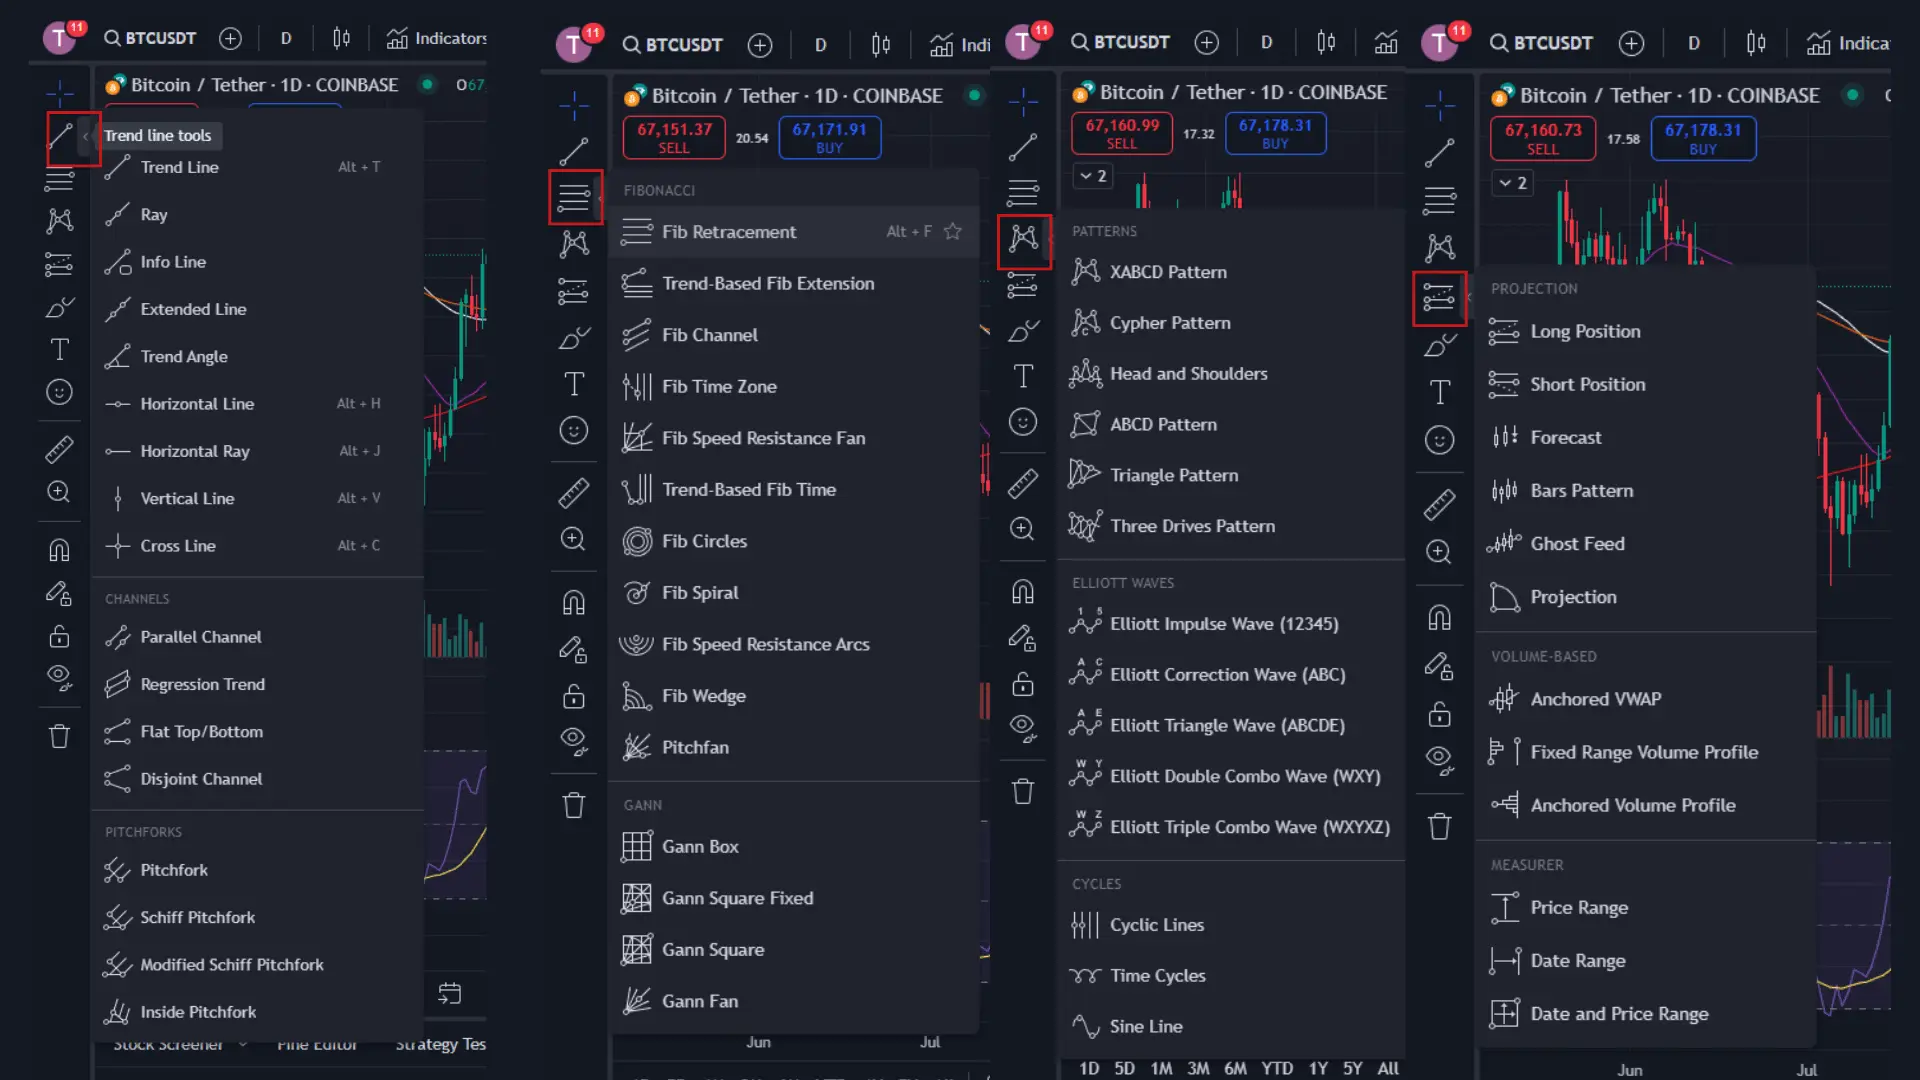
Task: Select the Trend line tool in the Trend line tools panel
Action: click(x=60, y=137)
